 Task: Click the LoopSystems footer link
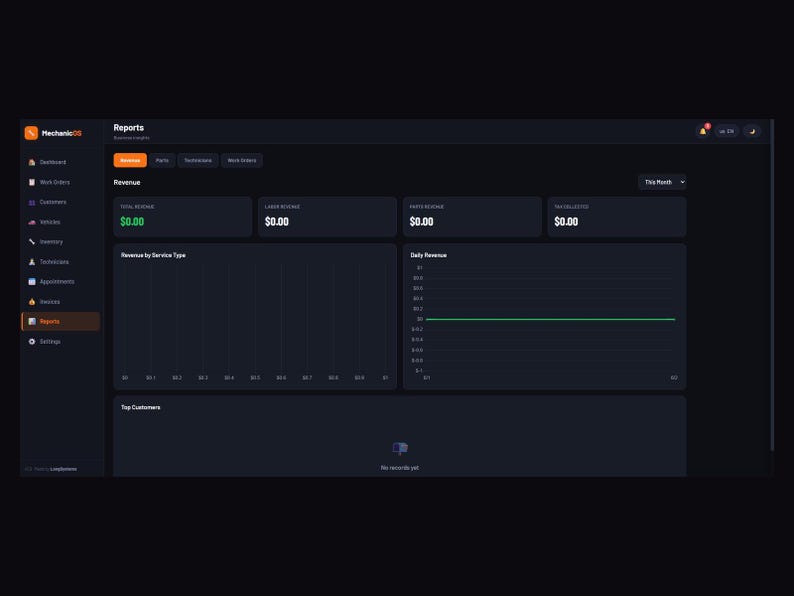point(63,469)
